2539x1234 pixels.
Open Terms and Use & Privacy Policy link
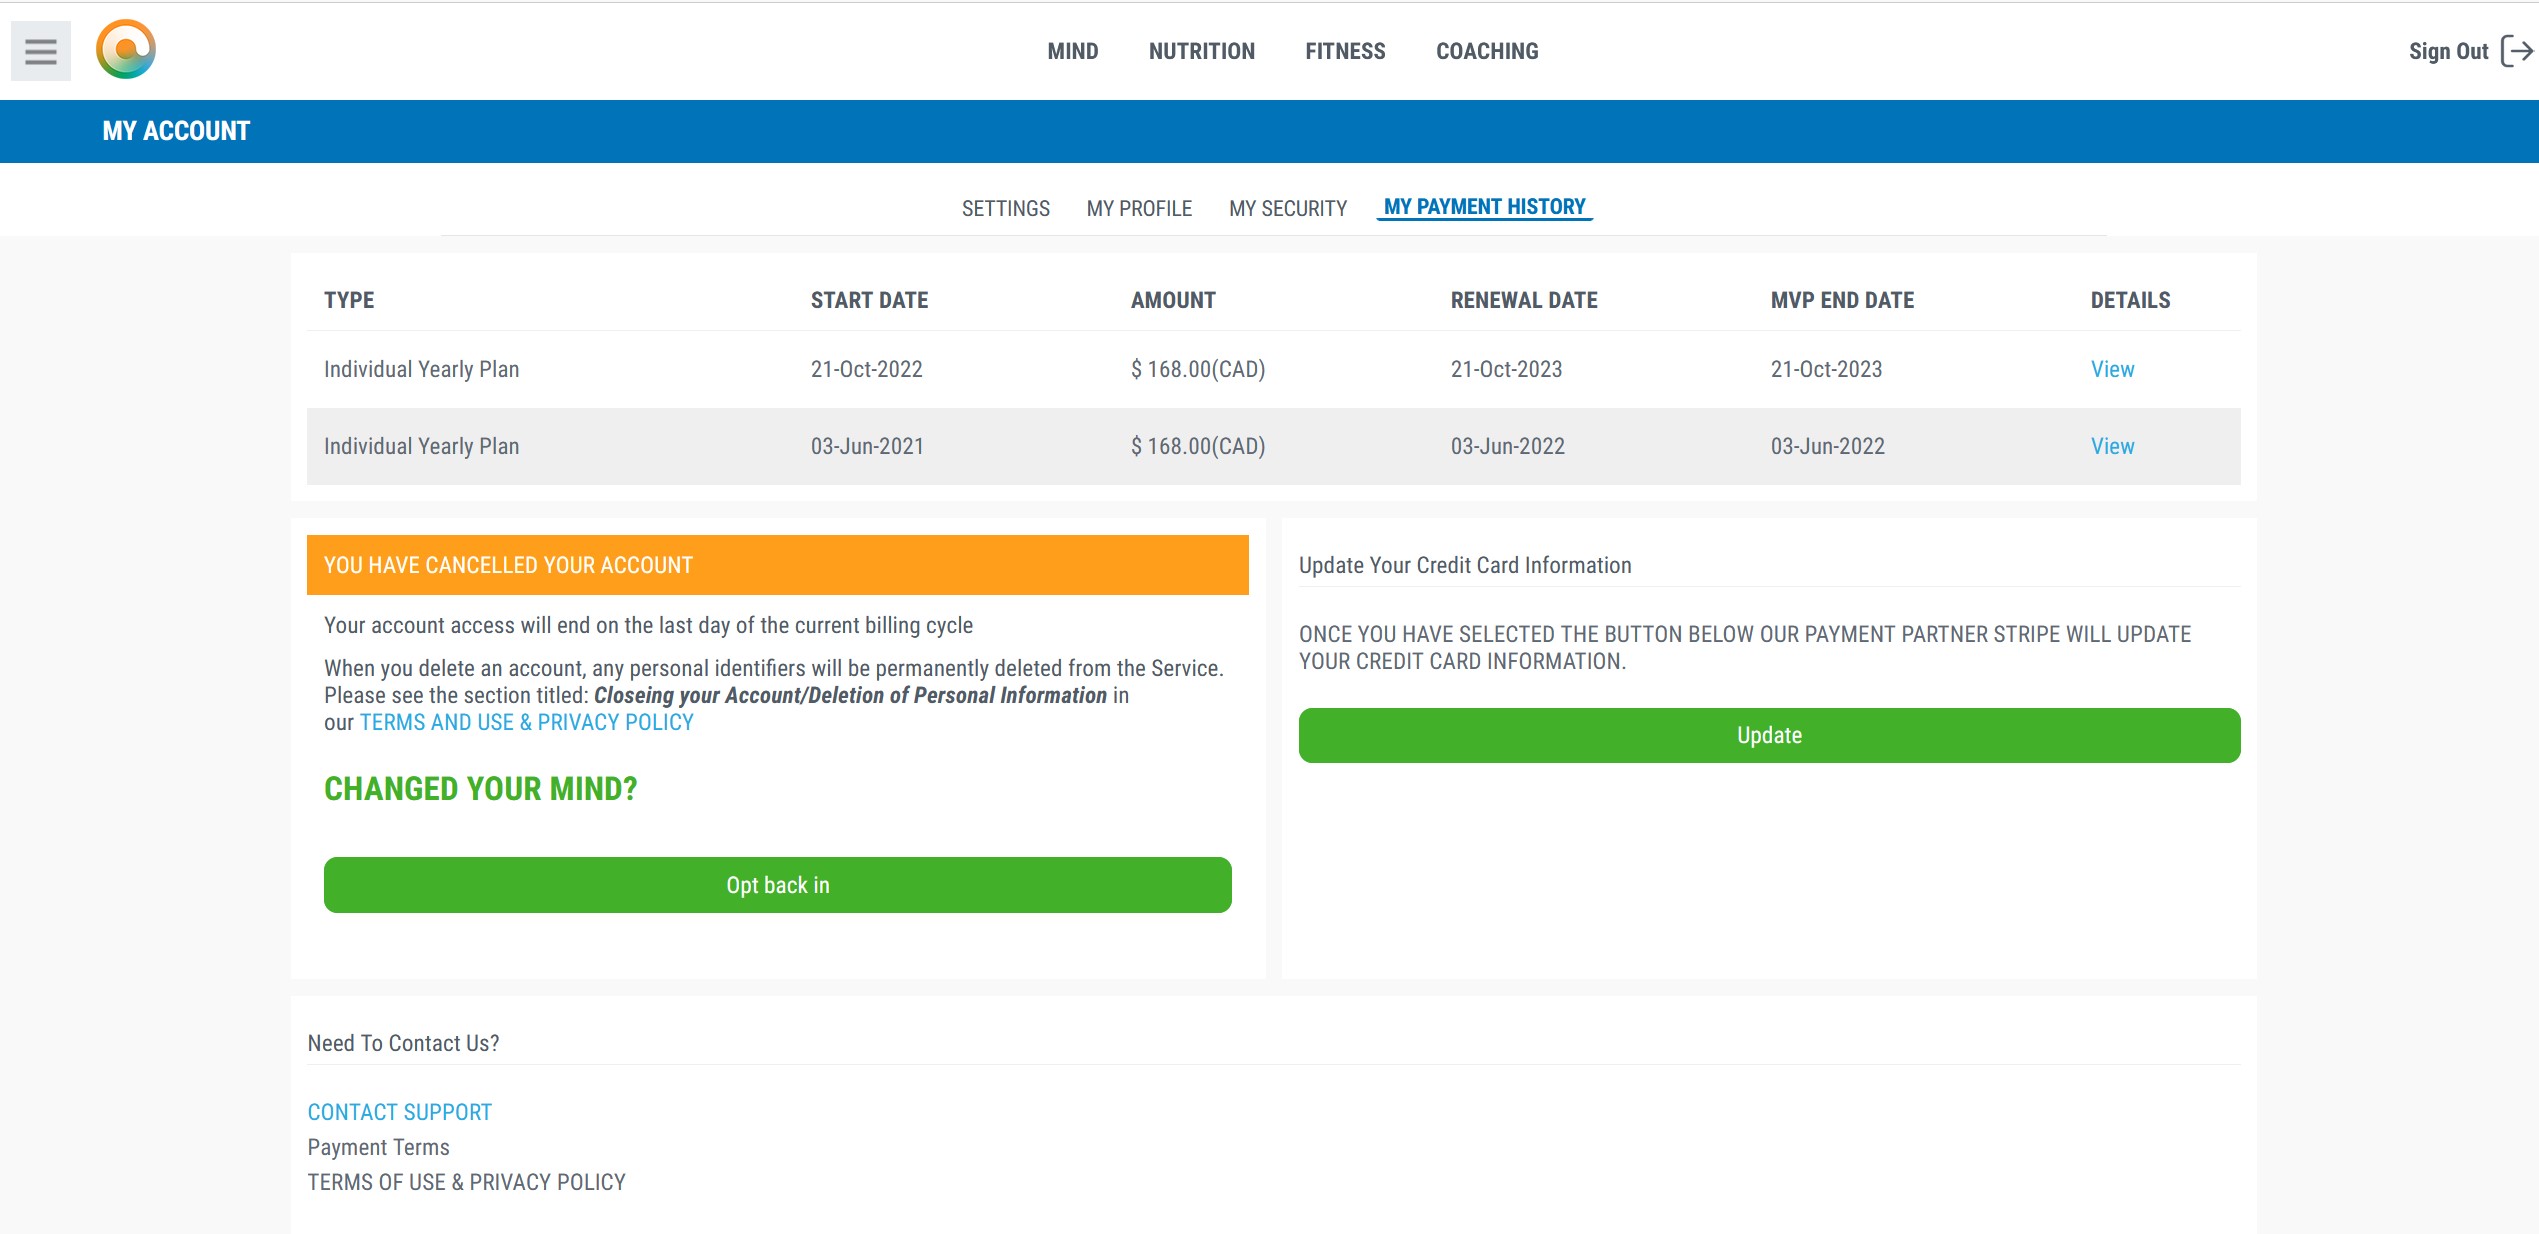coord(526,722)
